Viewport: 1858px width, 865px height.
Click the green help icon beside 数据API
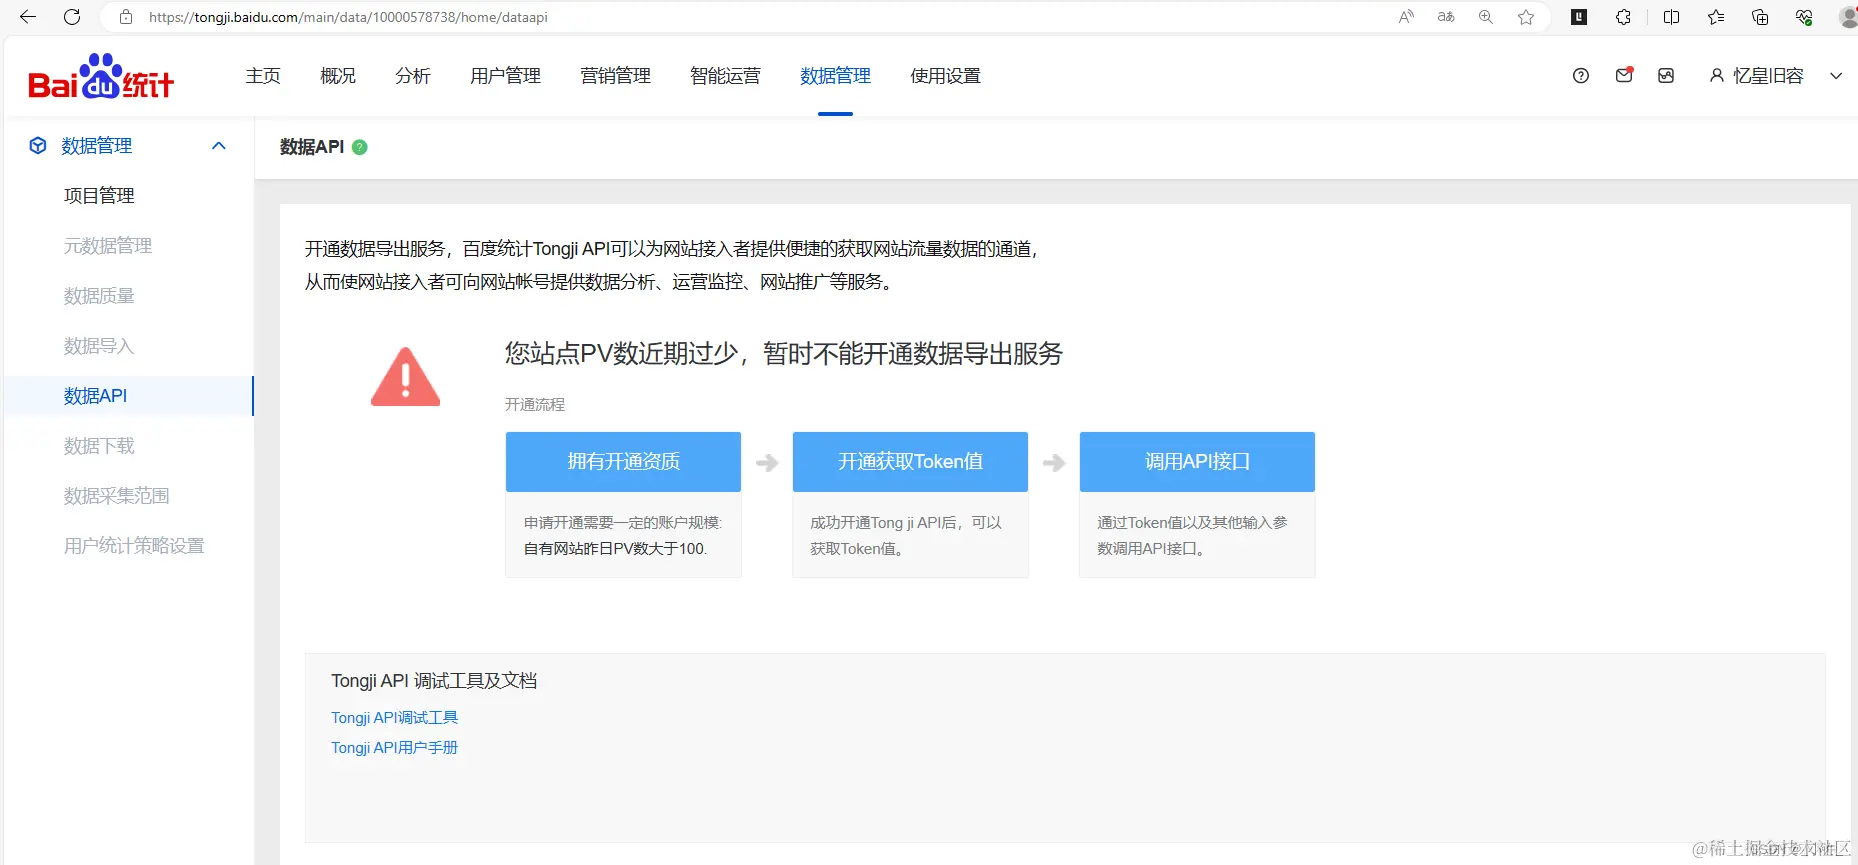tap(360, 147)
